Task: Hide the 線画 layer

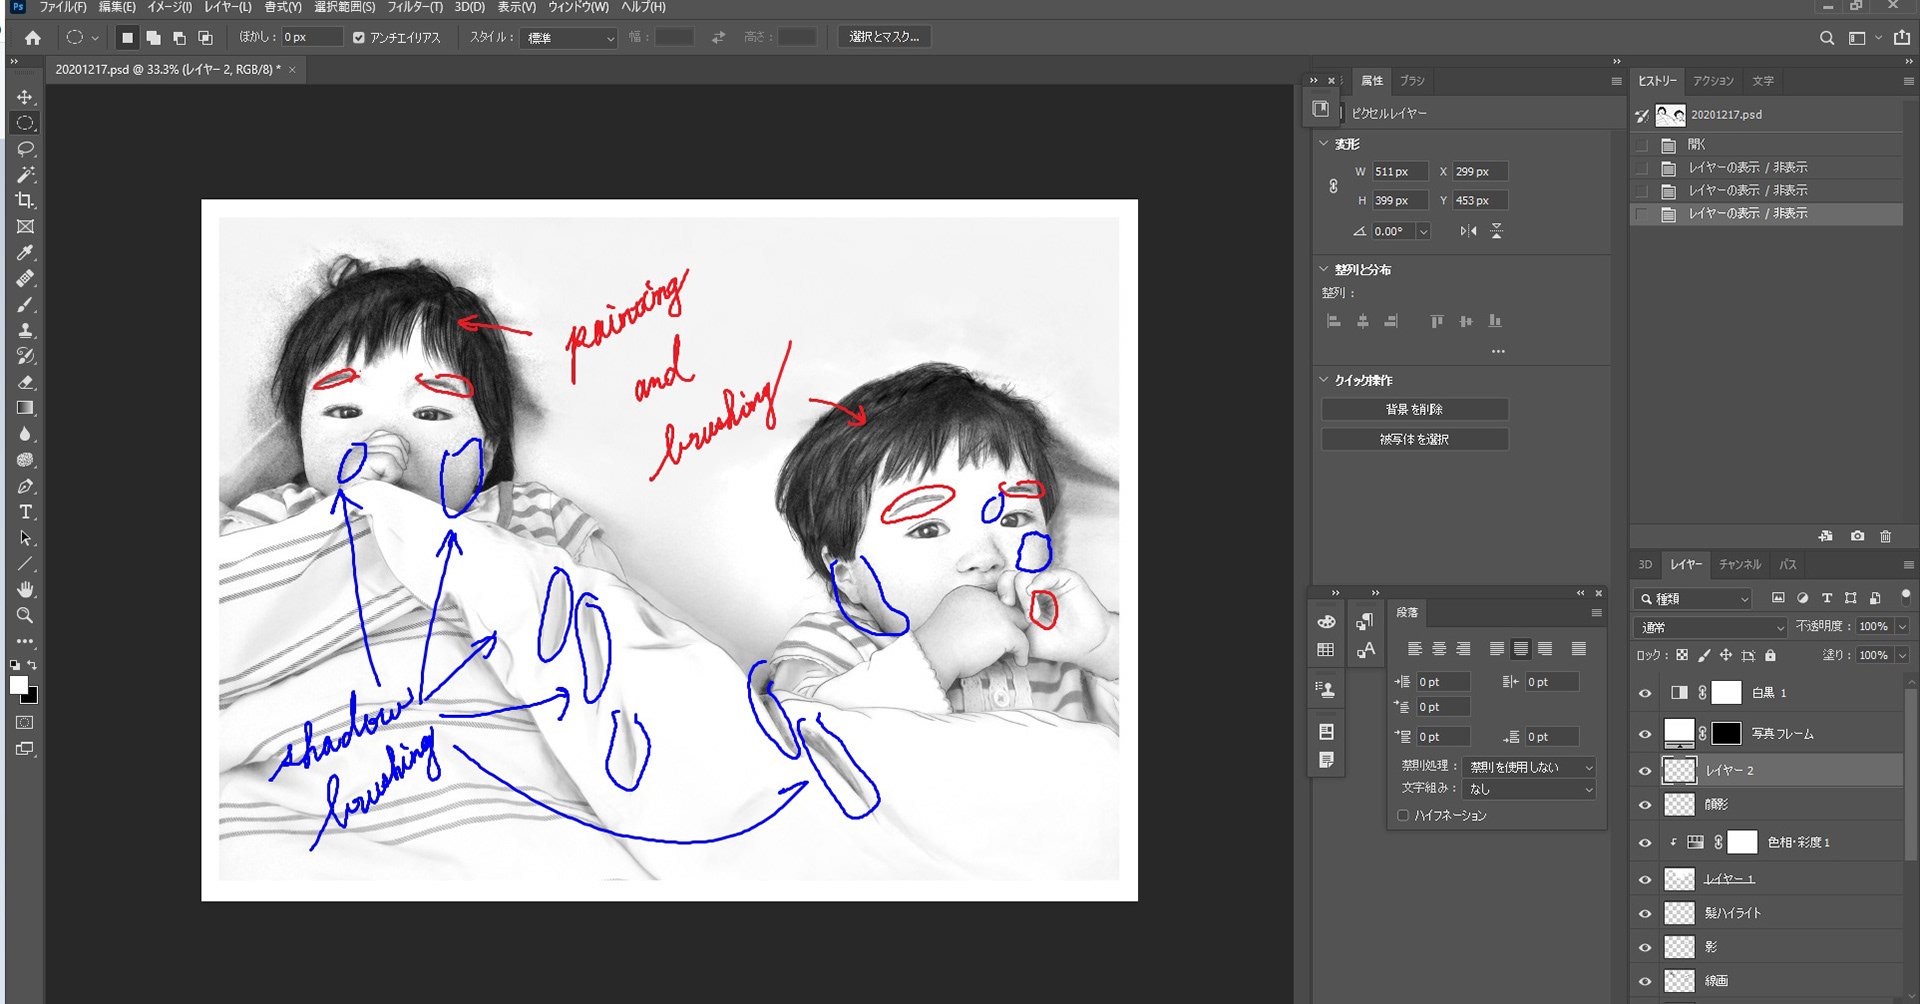Action: (x=1645, y=982)
